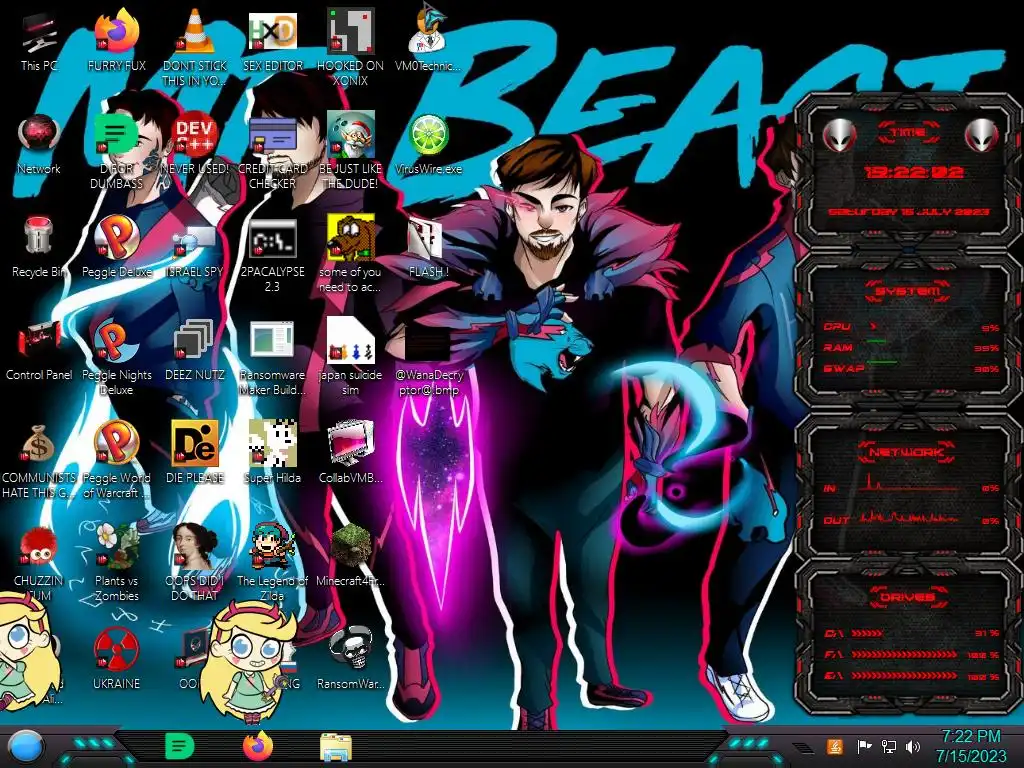Image resolution: width=1024 pixels, height=768 pixels.
Task: Open the network status tray icon
Action: [x=889, y=746]
